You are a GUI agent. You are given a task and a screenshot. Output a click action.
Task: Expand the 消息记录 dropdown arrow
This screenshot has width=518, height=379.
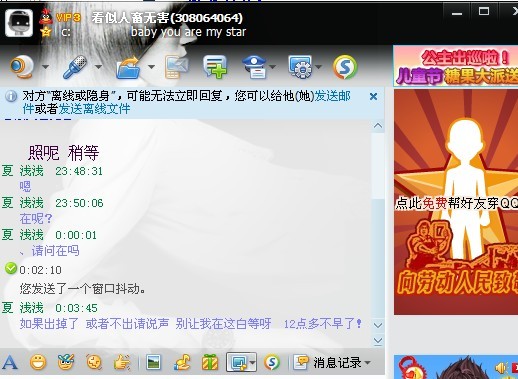367,363
